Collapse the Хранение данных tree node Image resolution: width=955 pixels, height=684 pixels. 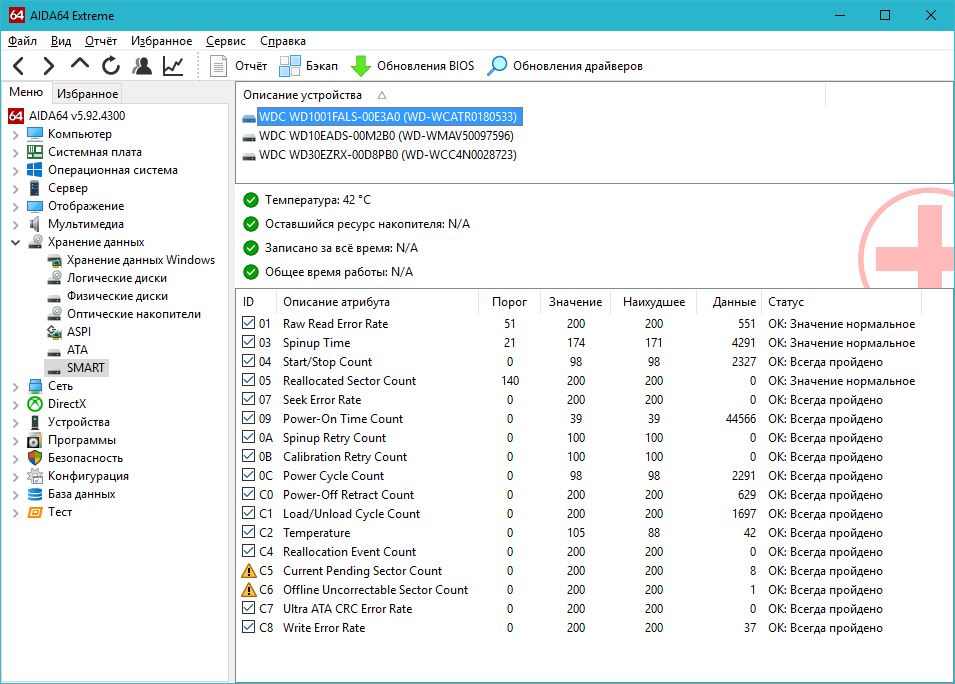16,242
